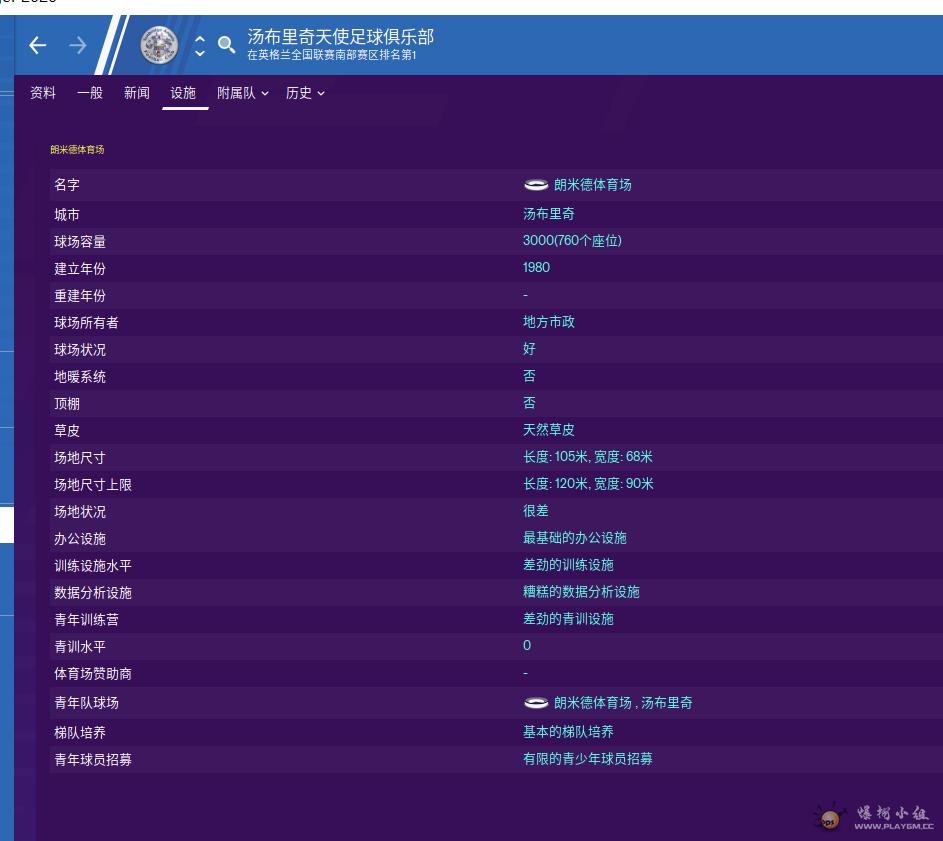Click the 青年训练营 row label
Screen dimensions: 943x841
[x=87, y=620]
